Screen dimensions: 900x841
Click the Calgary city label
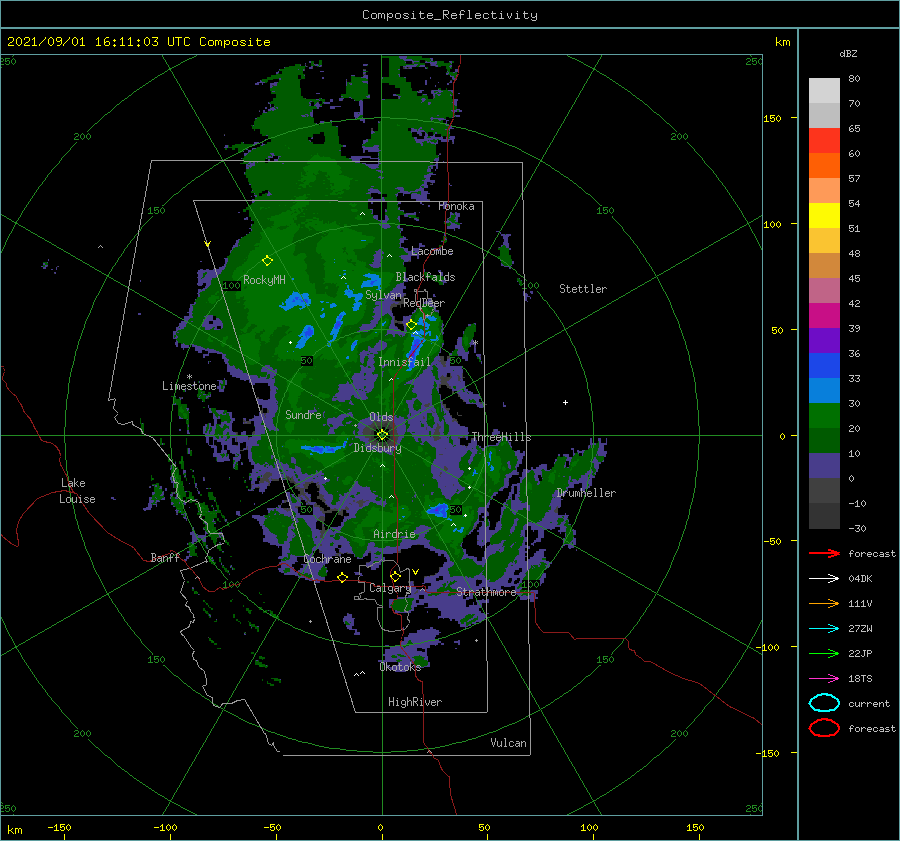tap(390, 588)
